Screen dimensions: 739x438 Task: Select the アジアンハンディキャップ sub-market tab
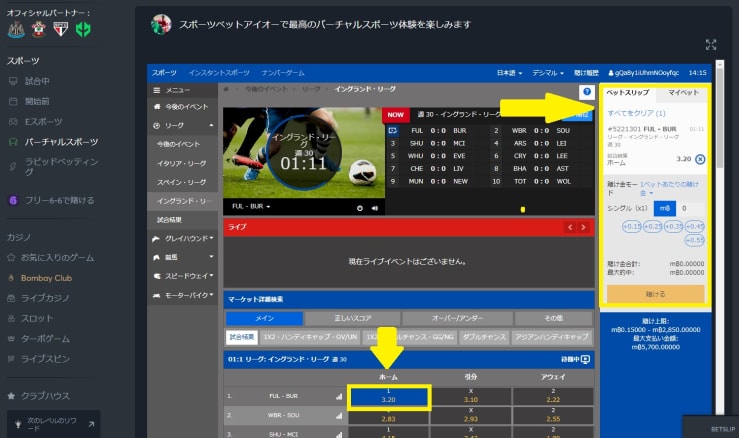pos(552,337)
